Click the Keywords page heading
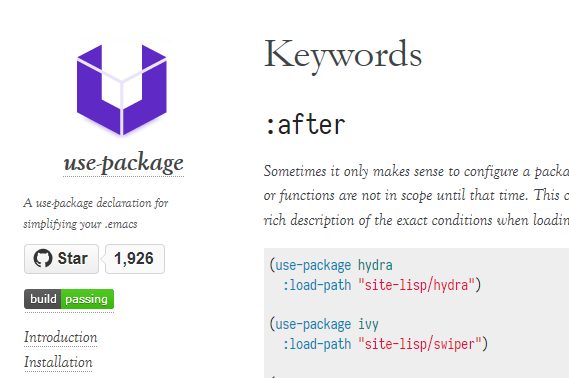Viewport: 569px width, 378px height. coord(343,54)
